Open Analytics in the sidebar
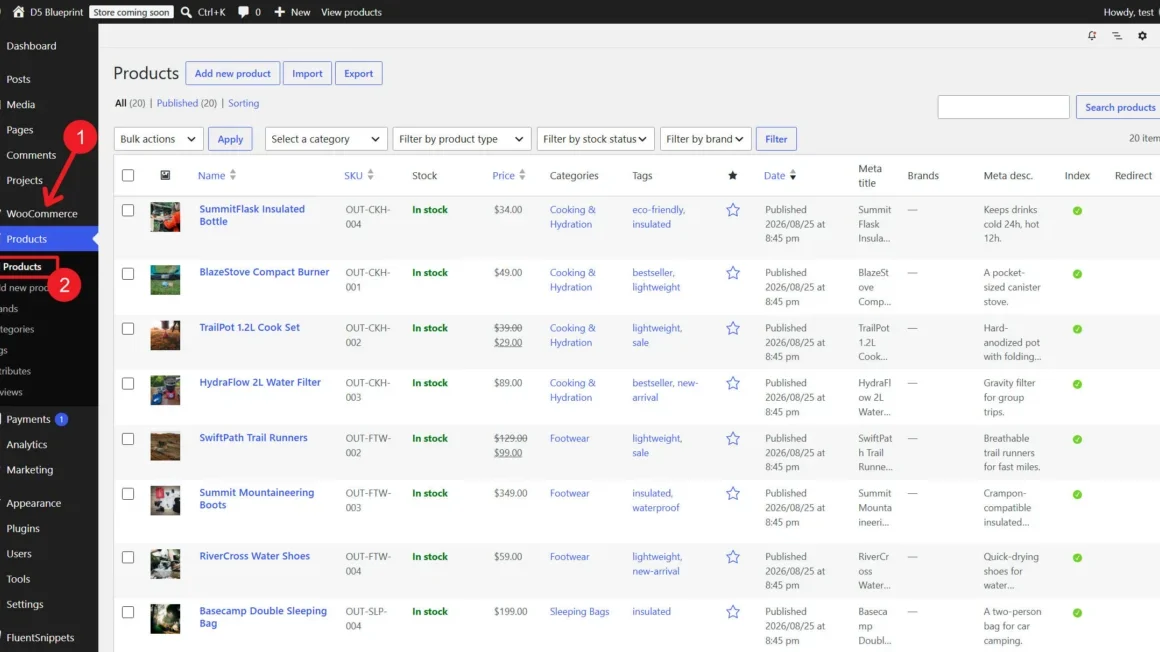 (x=27, y=445)
